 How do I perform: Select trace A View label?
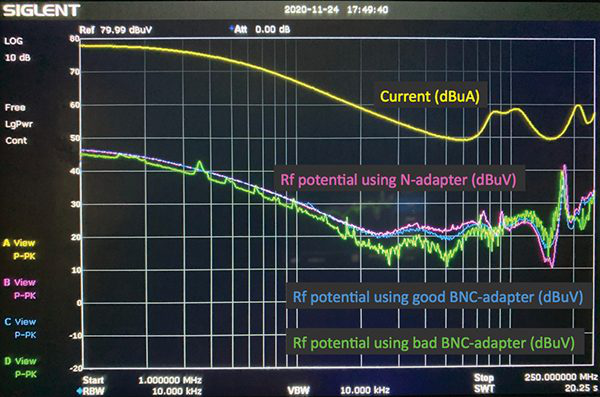(x=19, y=243)
